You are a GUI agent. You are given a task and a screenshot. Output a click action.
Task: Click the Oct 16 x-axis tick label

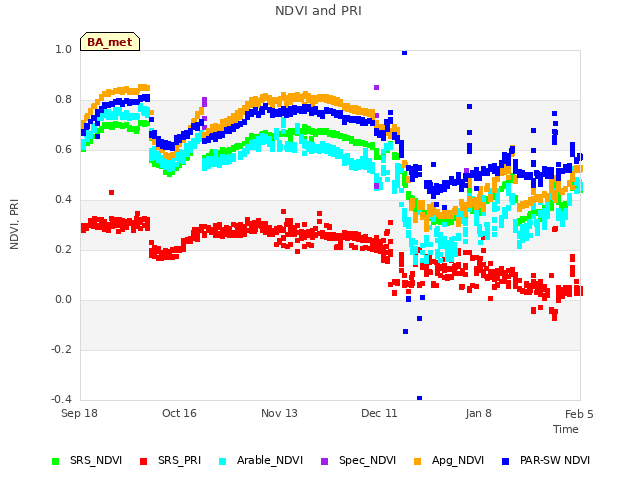click(x=179, y=413)
